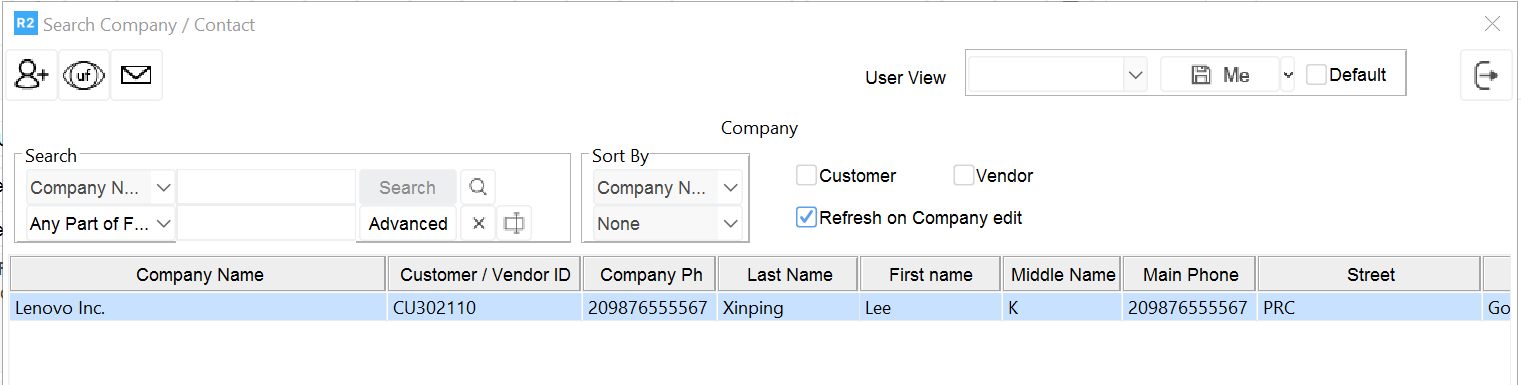Viewport: 1521px width, 385px height.
Task: Select the Lenovo Inc. row
Action: point(760,308)
